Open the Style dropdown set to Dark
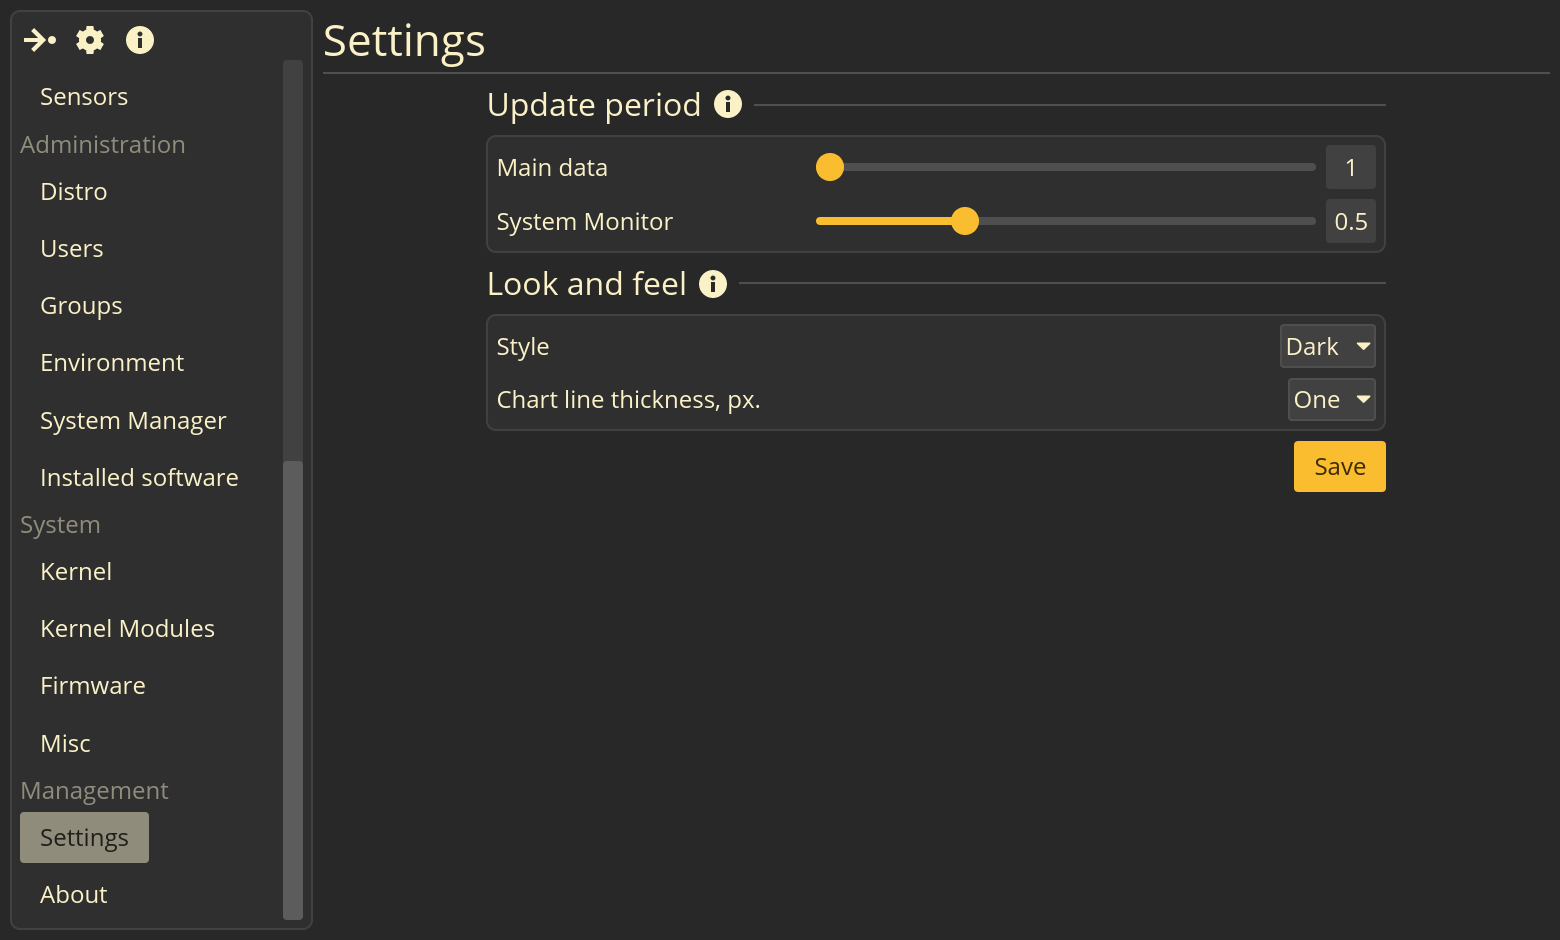The width and height of the screenshot is (1560, 940). [x=1328, y=346]
